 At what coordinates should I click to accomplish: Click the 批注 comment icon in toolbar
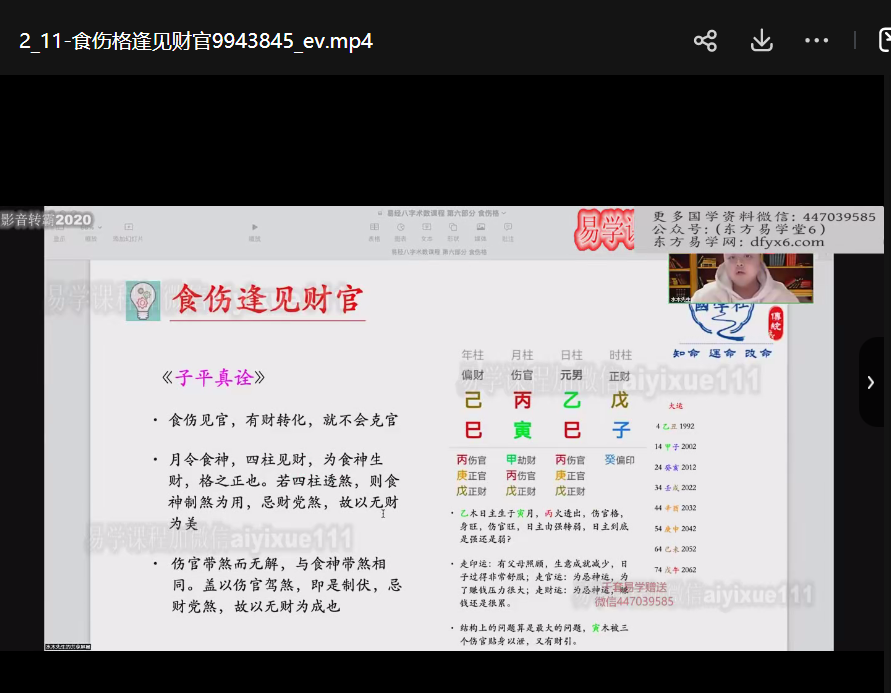pos(508,230)
